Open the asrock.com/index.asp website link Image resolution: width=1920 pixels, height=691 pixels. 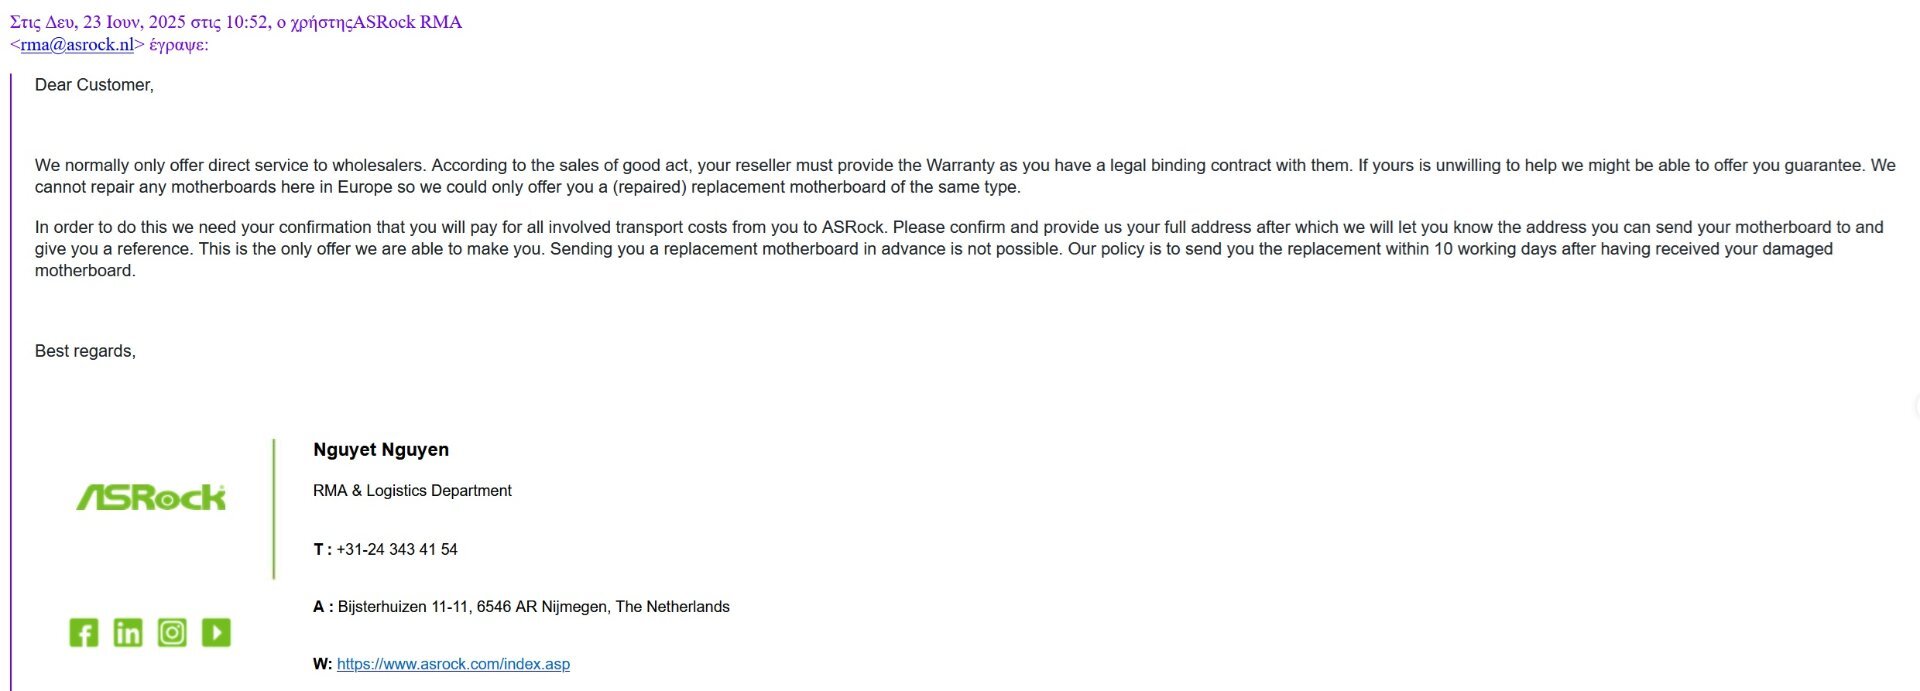(453, 664)
